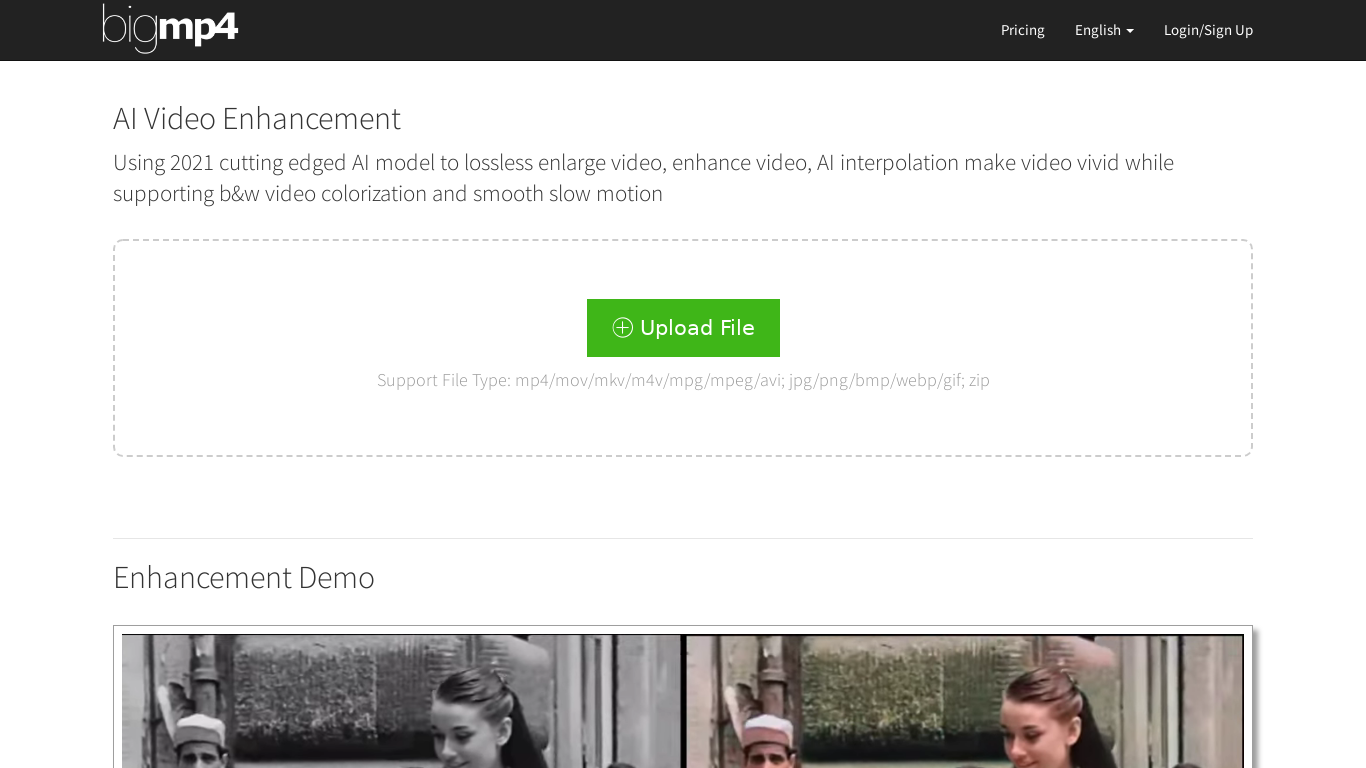This screenshot has width=1366, height=768.
Task: Click the Enhancement Demo heading
Action: (x=244, y=577)
